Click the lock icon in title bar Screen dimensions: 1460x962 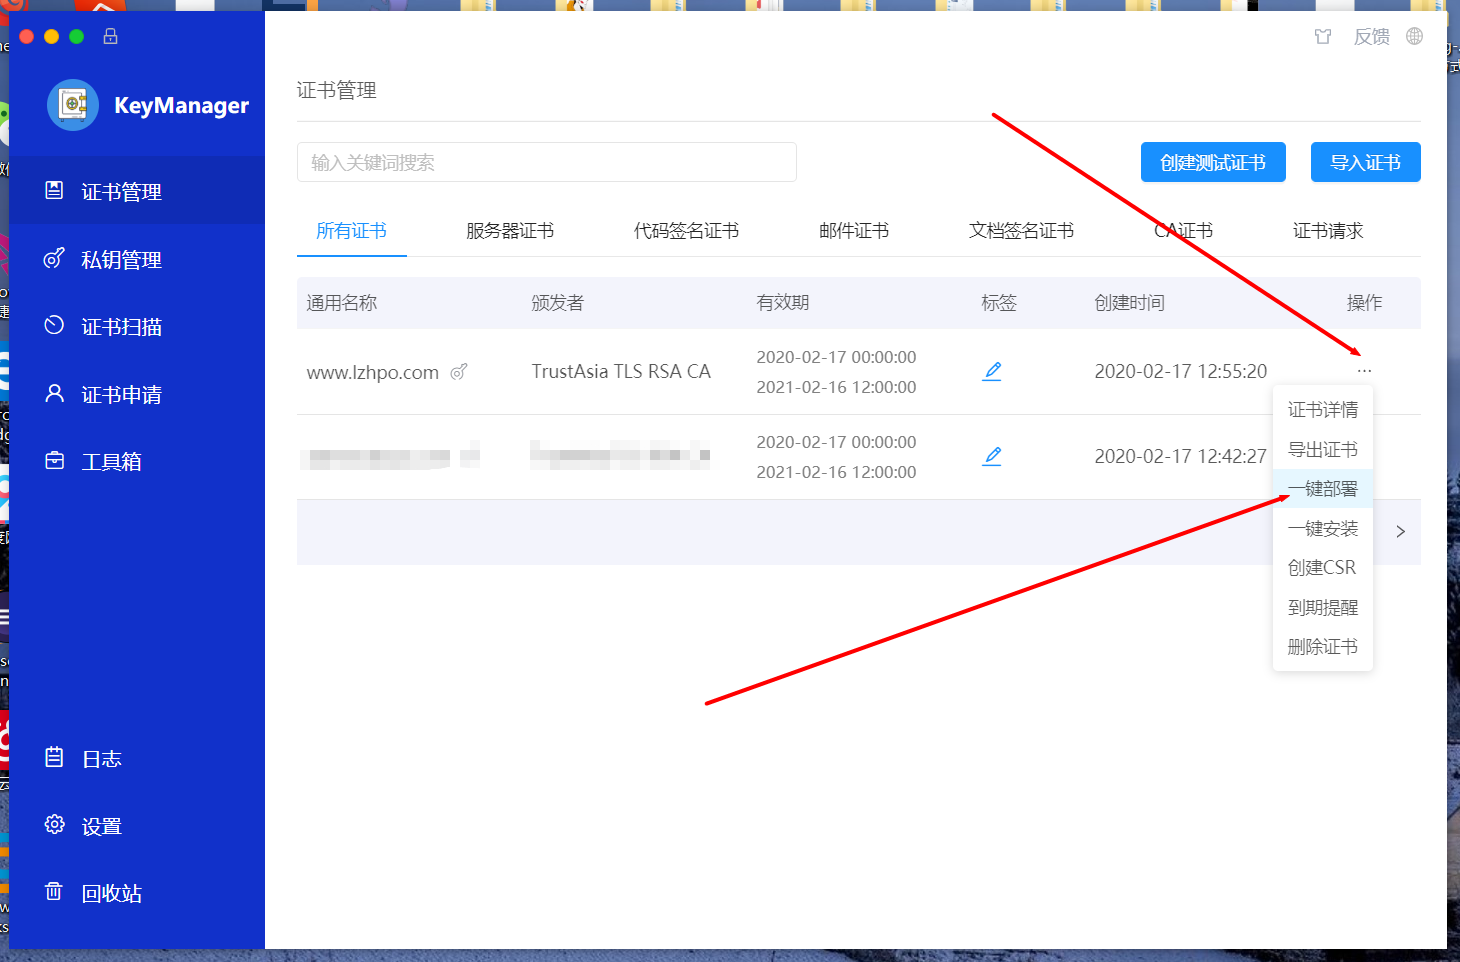click(110, 36)
